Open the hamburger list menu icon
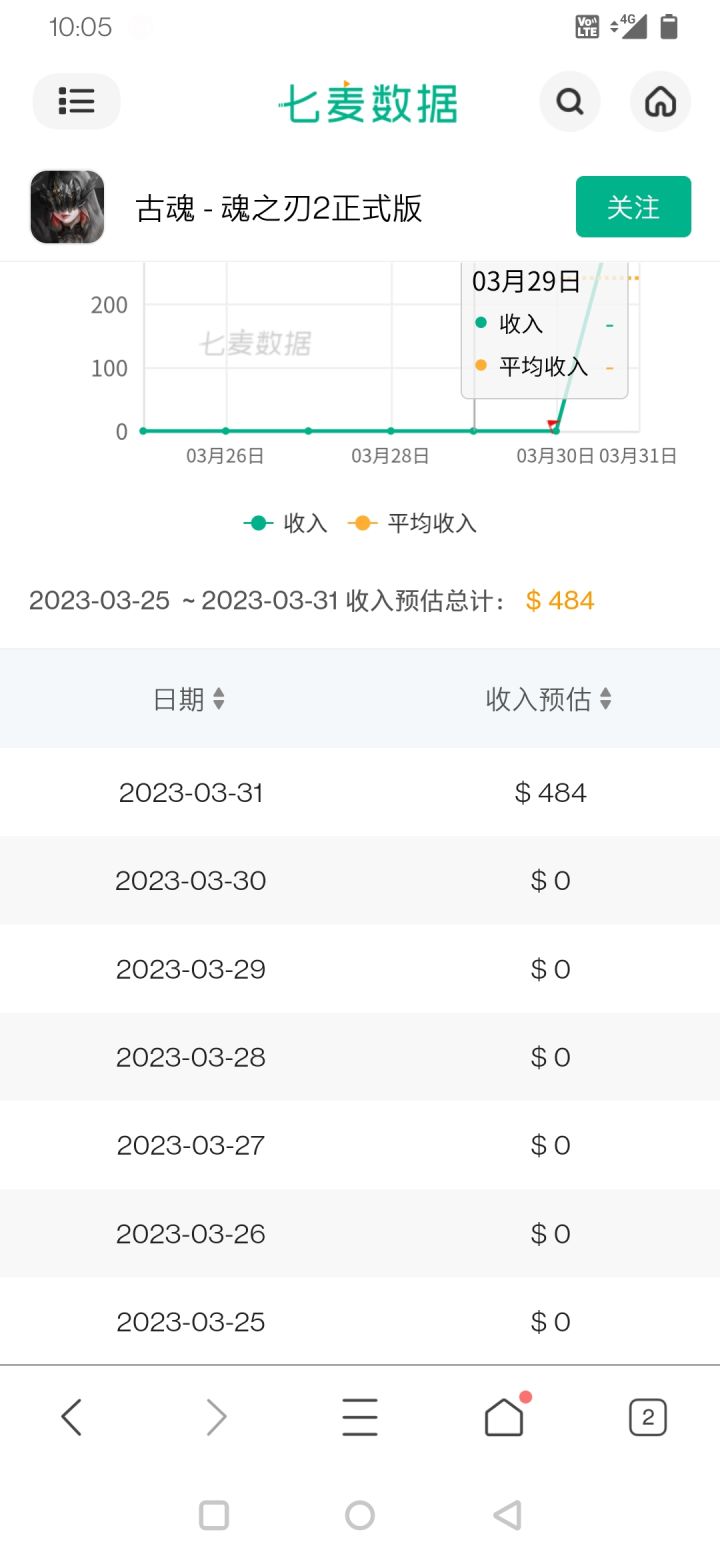This screenshot has width=720, height=1560. pos(77,101)
